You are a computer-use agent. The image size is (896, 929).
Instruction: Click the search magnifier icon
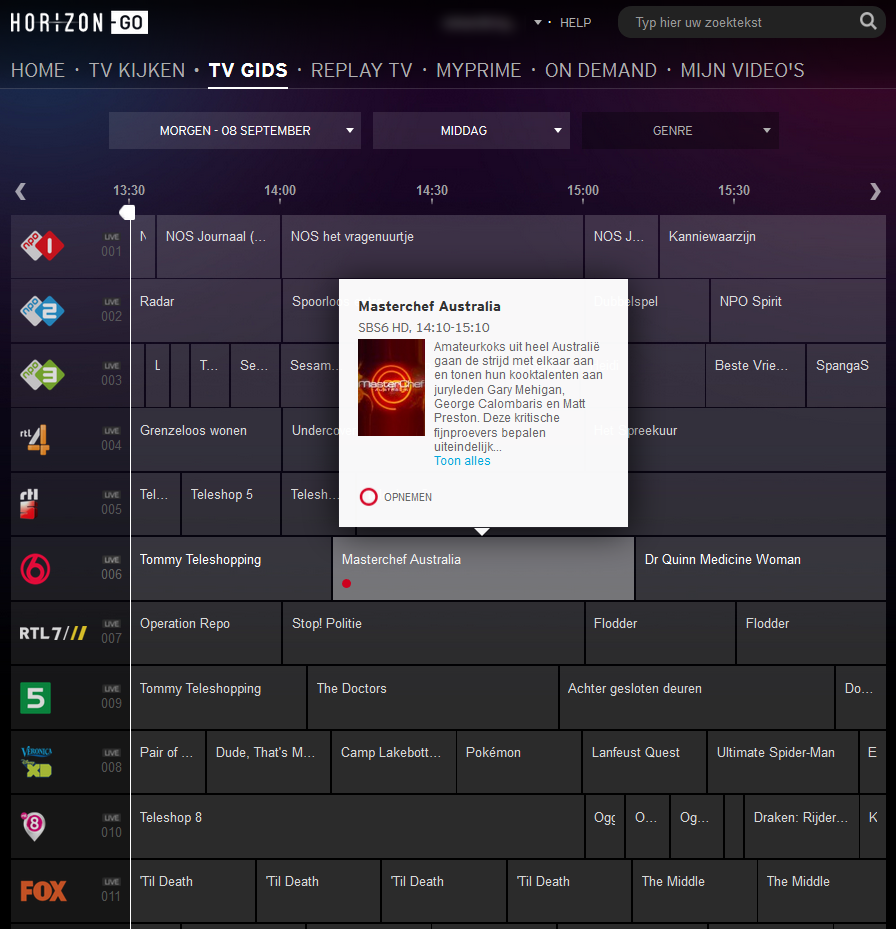(868, 21)
